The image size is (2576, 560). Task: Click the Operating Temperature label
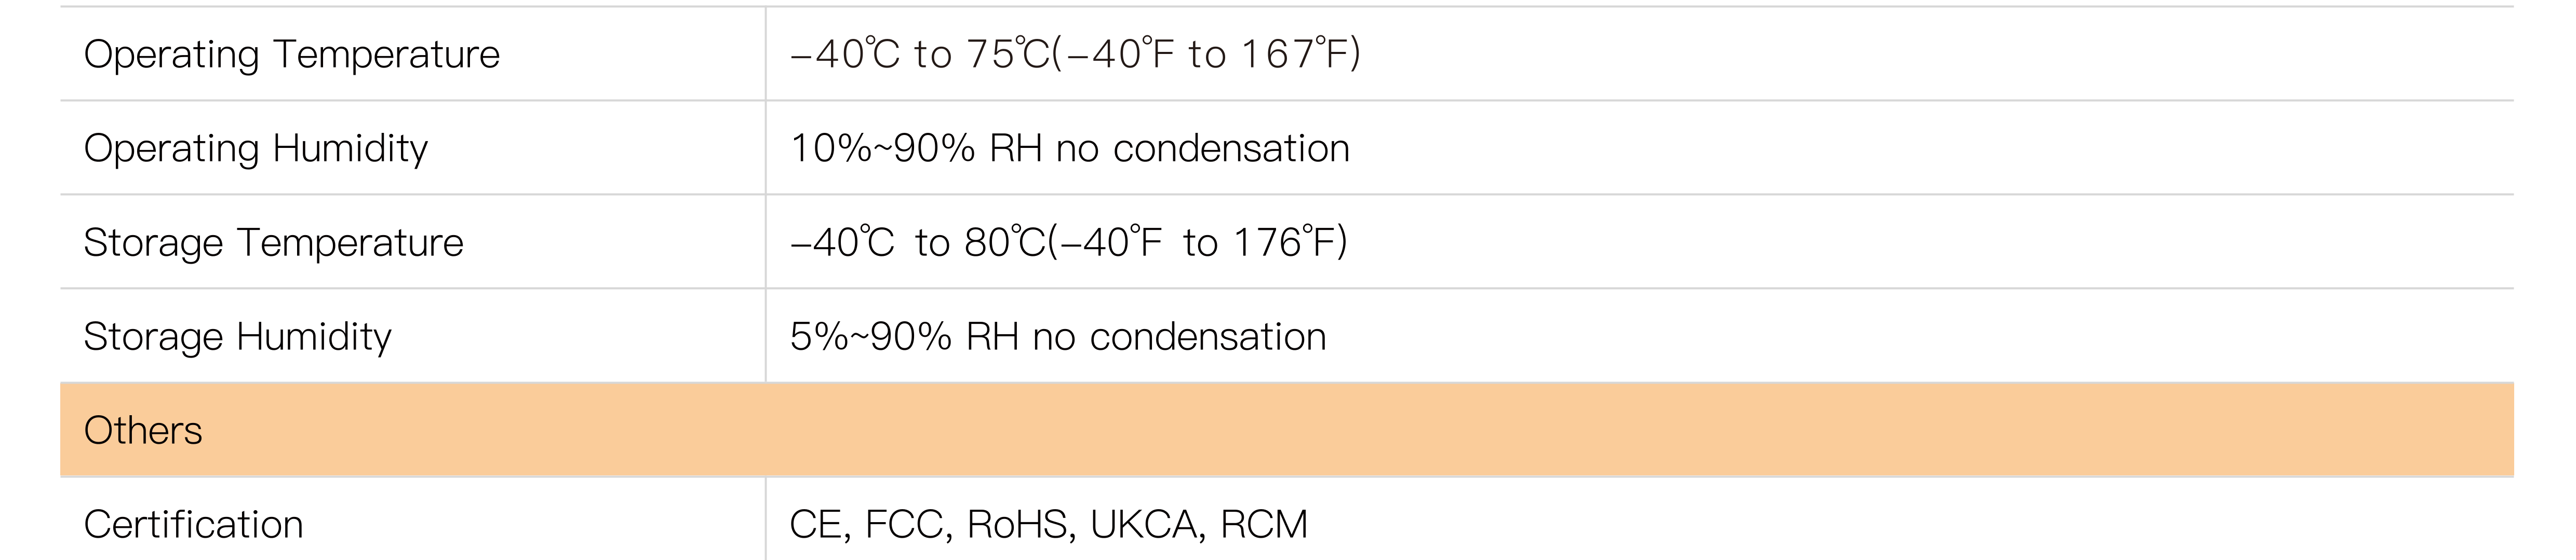(291, 54)
